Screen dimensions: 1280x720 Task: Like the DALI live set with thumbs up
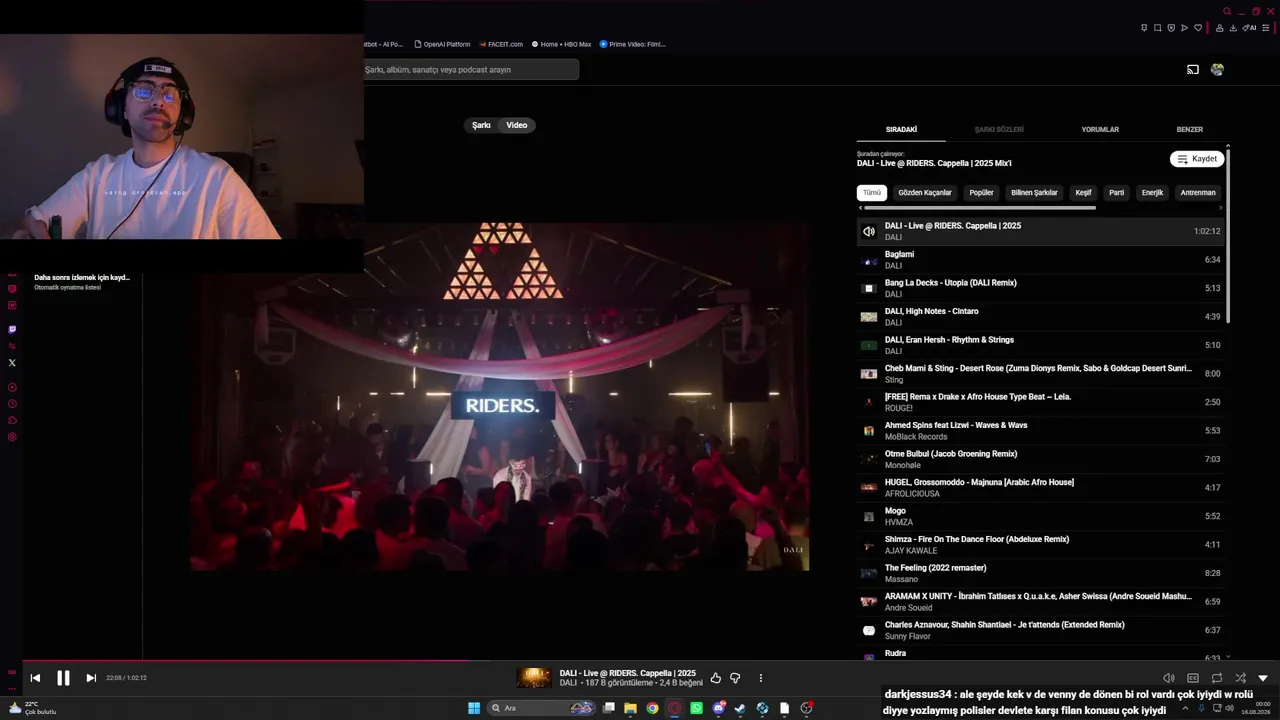715,678
